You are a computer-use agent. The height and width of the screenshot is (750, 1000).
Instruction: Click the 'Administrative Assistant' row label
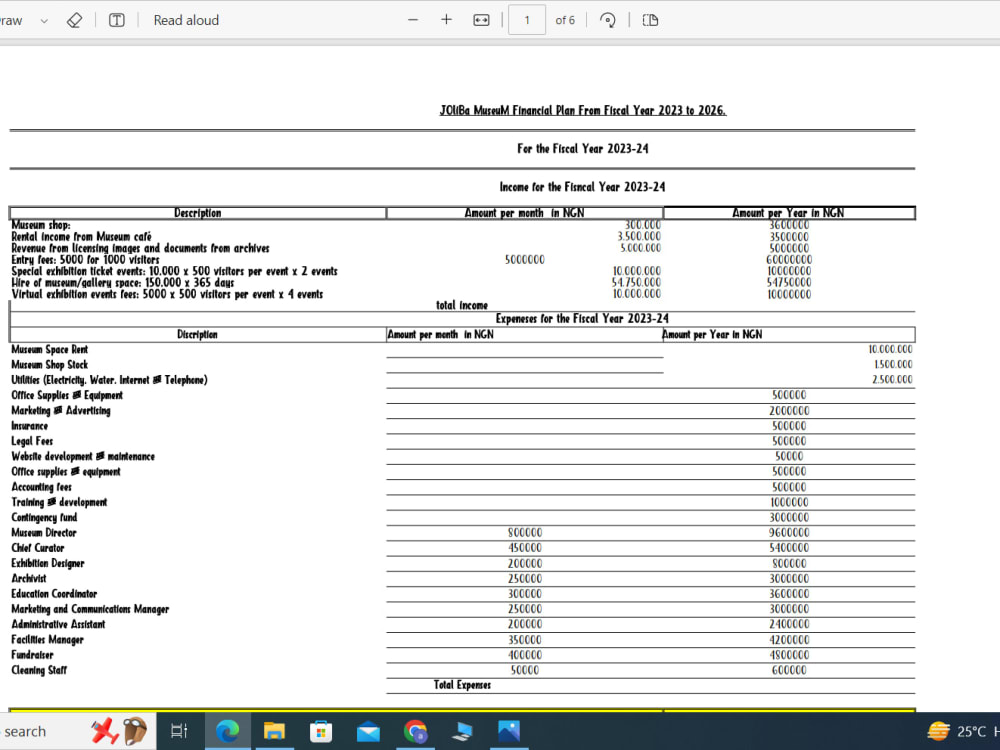click(58, 624)
